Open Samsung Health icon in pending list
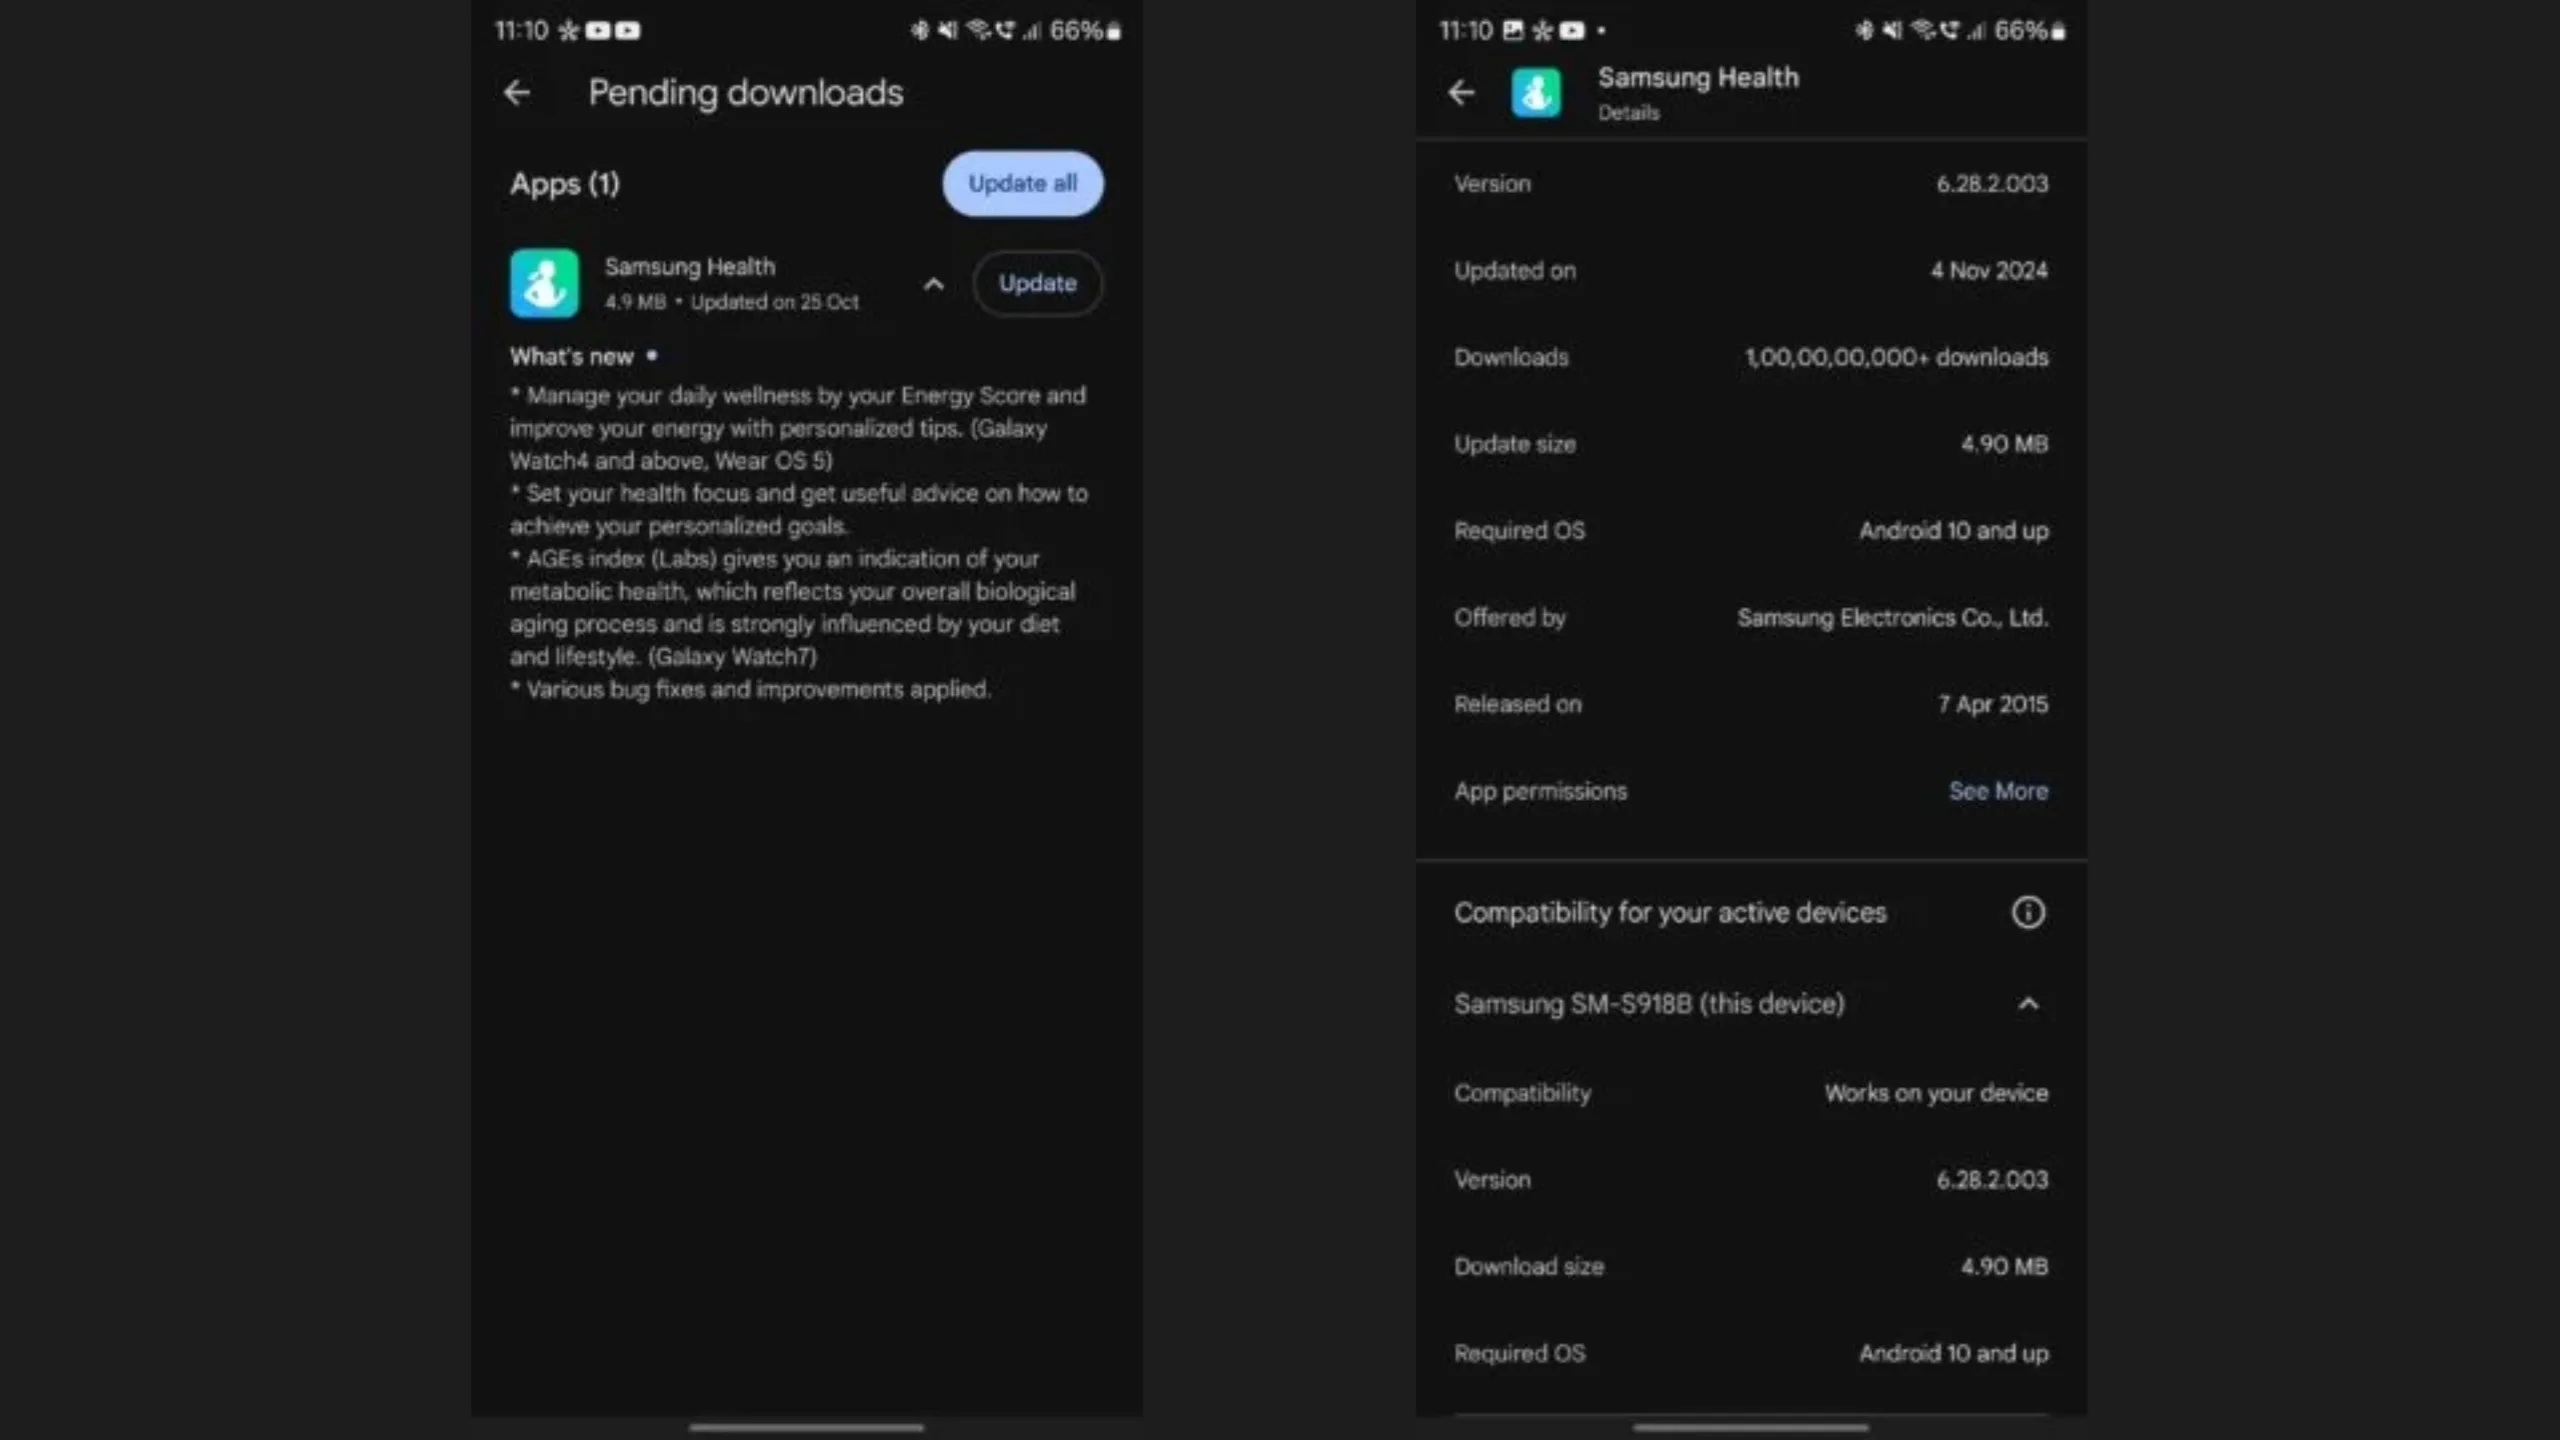2560x1440 pixels. coord(544,284)
